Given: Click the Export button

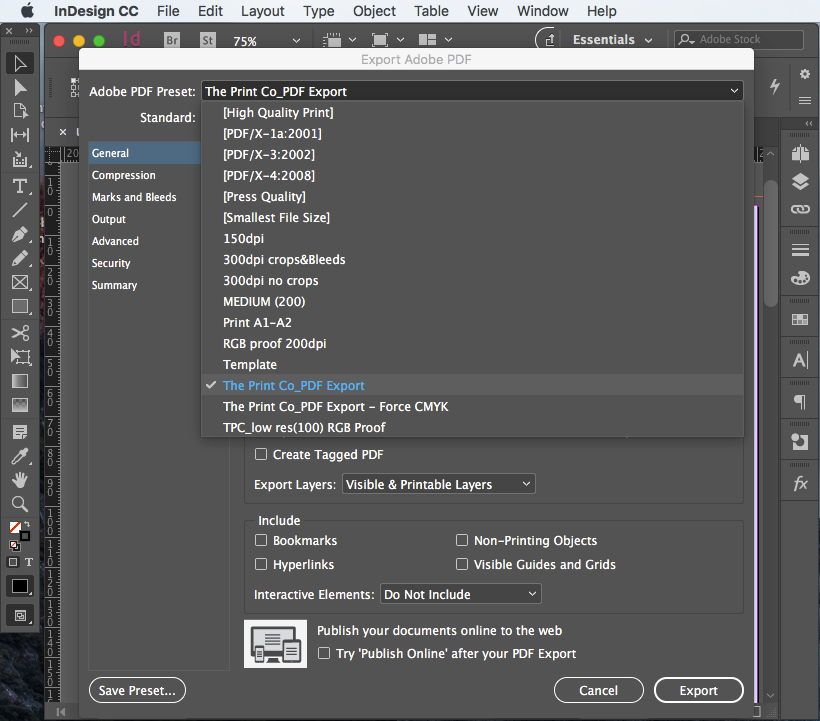Looking at the screenshot, I should point(698,690).
